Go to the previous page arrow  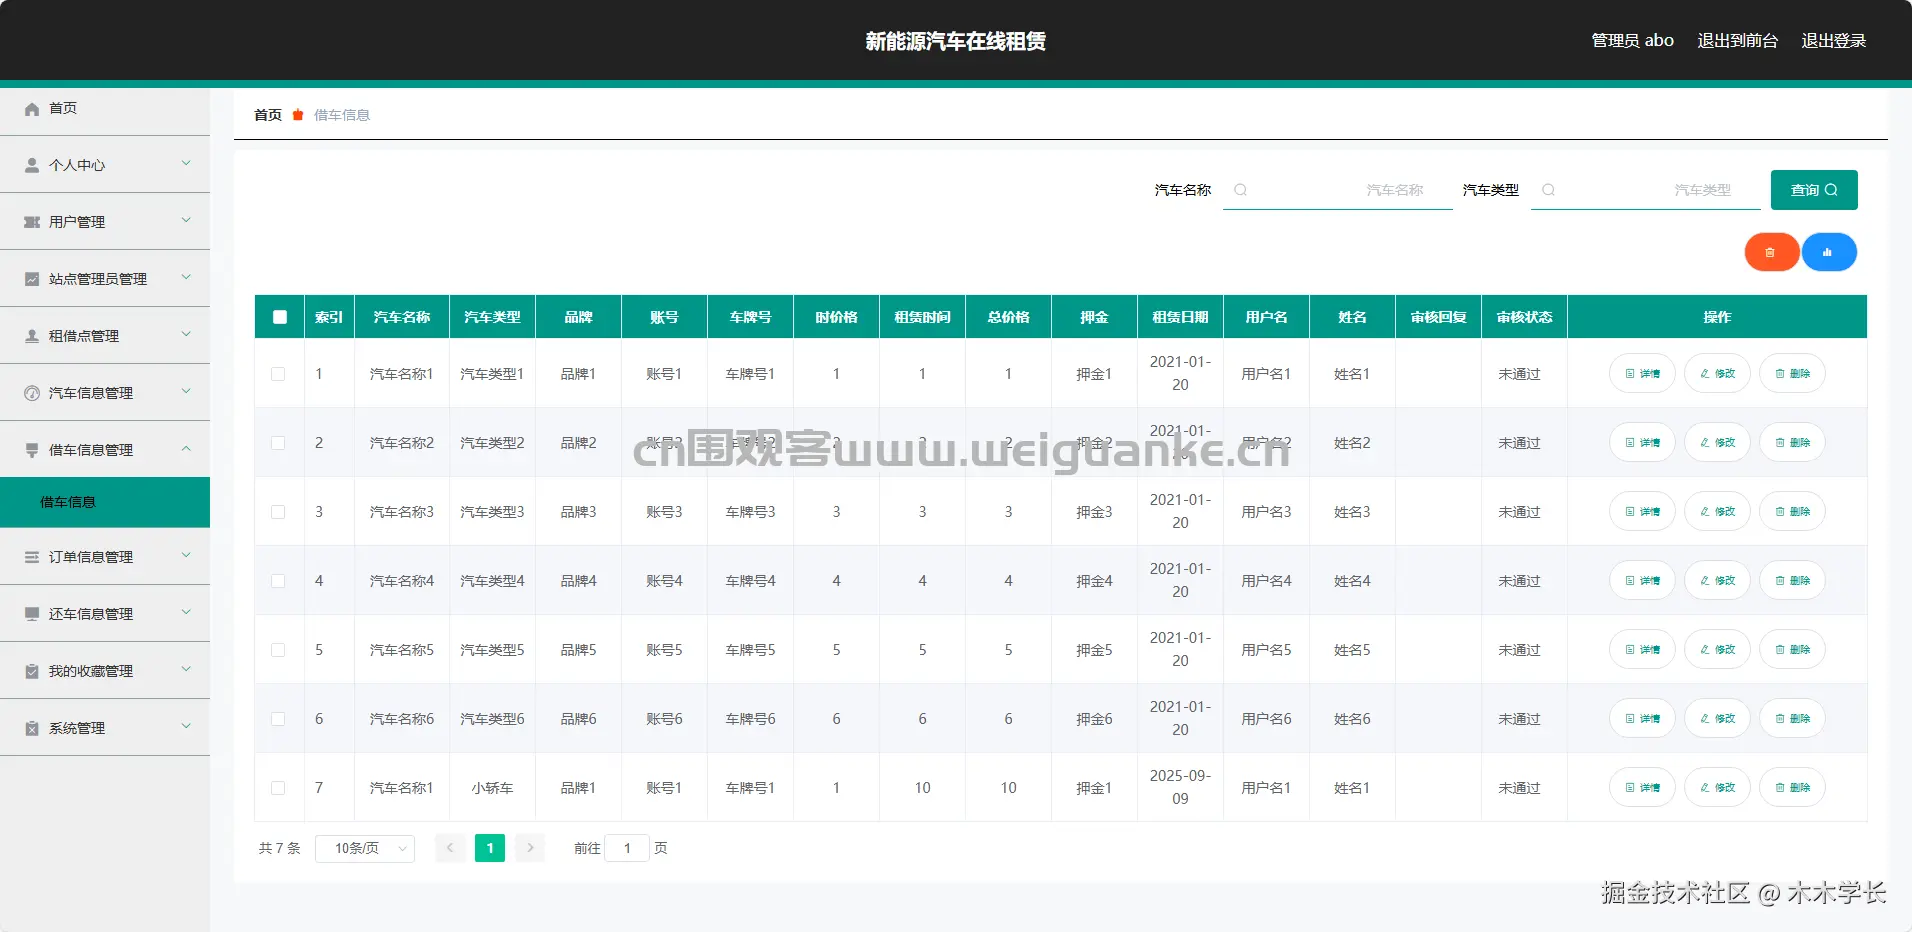pyautogui.click(x=450, y=848)
